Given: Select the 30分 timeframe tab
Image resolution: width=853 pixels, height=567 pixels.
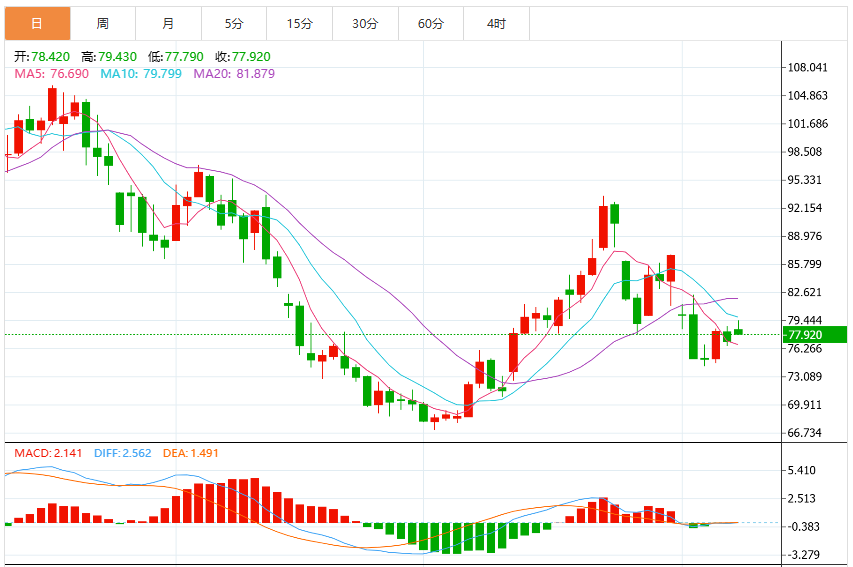Looking at the screenshot, I should click(x=366, y=23).
